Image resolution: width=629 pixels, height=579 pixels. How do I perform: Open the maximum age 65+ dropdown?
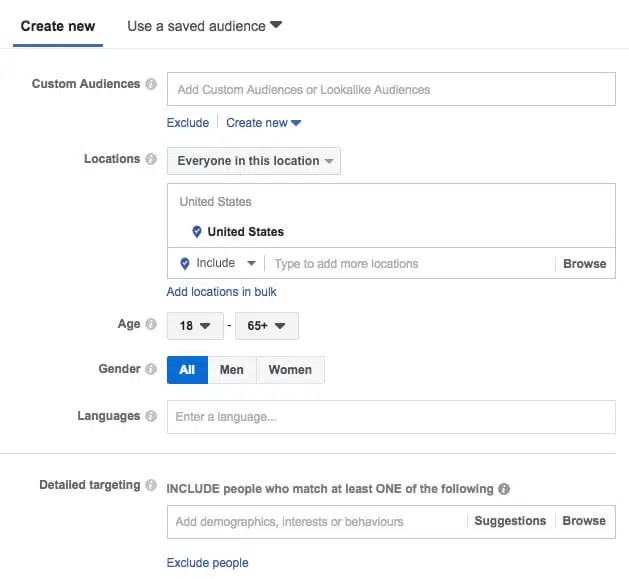[x=267, y=326]
